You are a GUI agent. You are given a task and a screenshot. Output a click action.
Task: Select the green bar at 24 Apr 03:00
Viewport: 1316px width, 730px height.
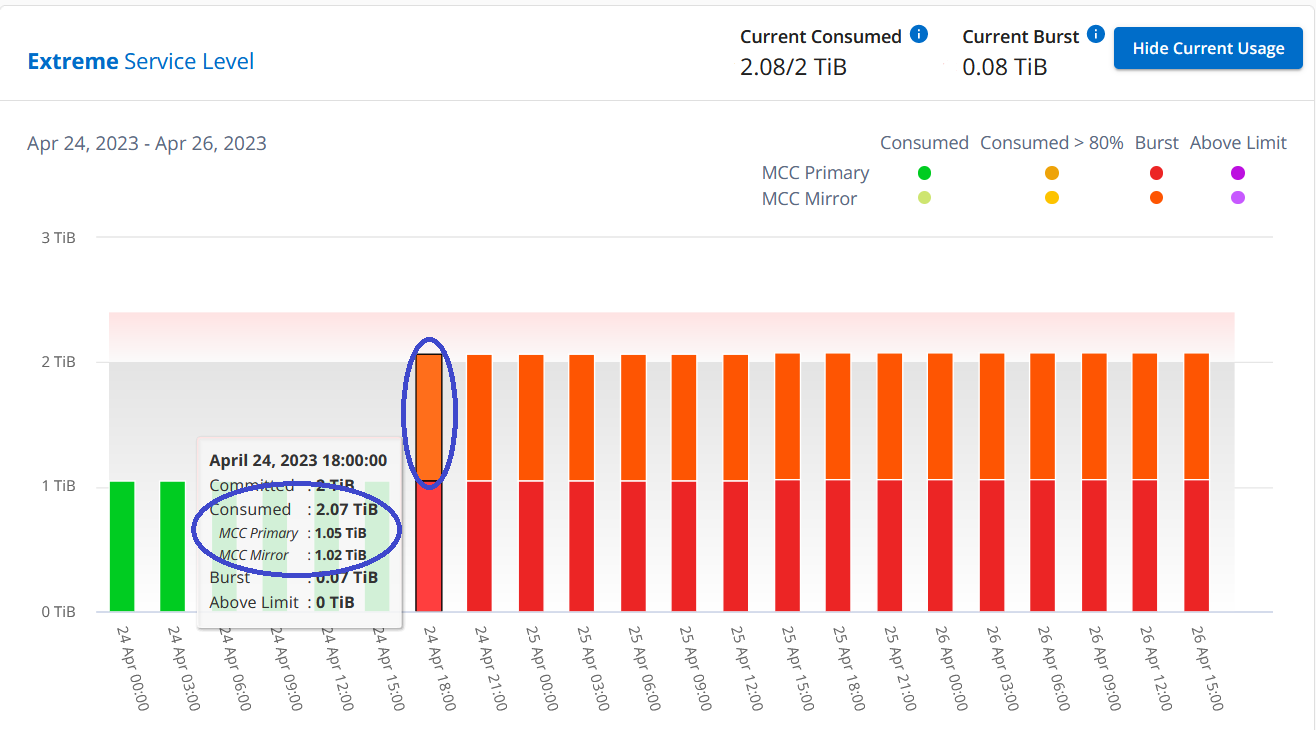173,546
